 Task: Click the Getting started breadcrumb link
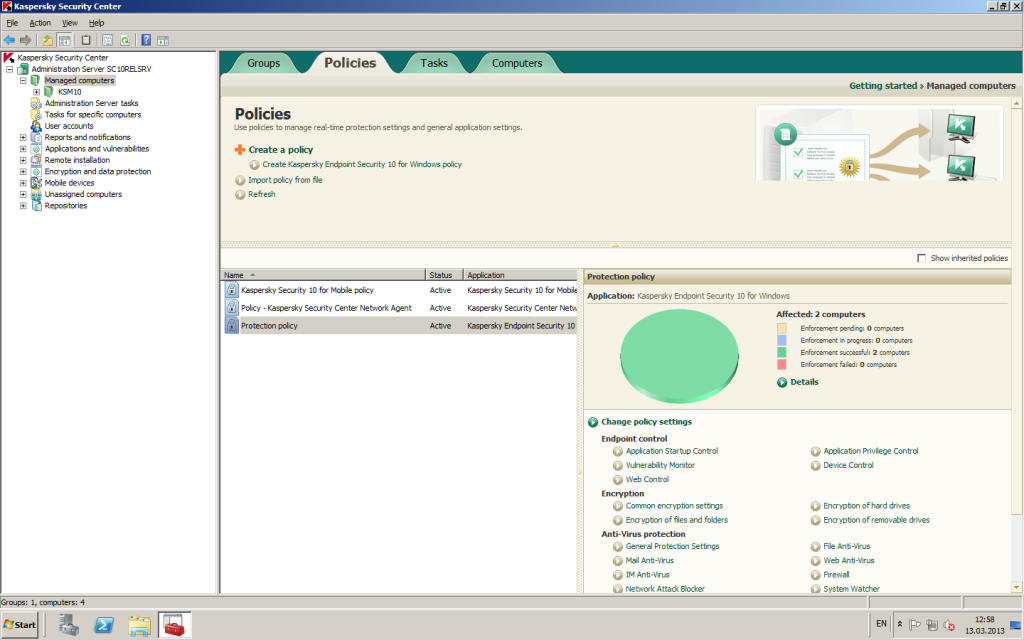point(883,86)
